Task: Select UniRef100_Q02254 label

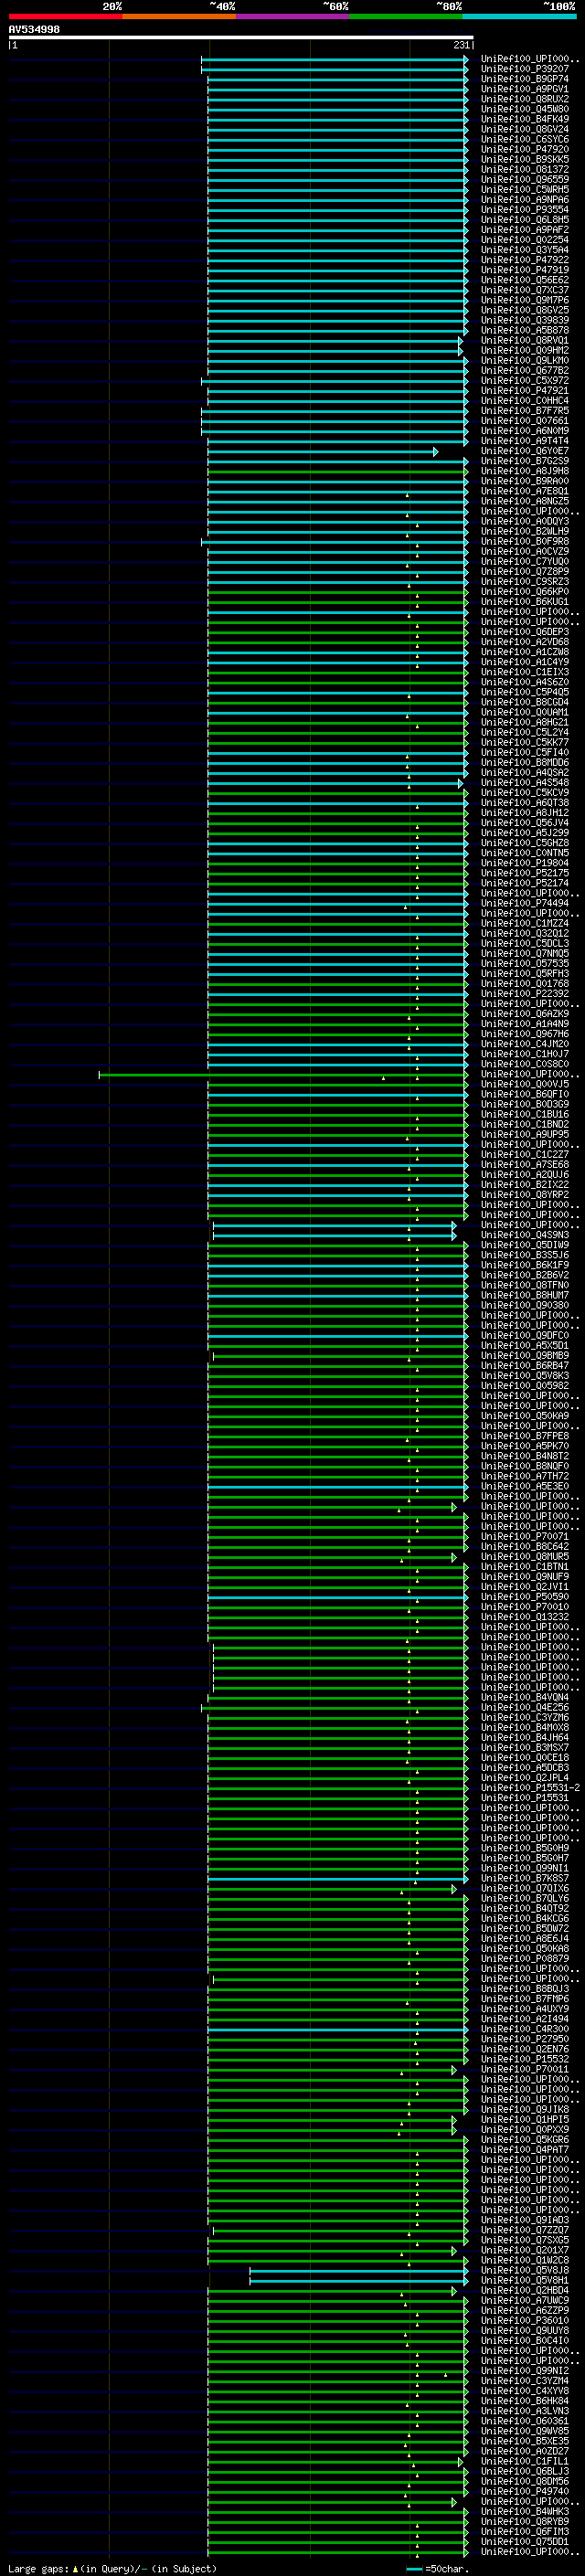Action: click(524, 240)
